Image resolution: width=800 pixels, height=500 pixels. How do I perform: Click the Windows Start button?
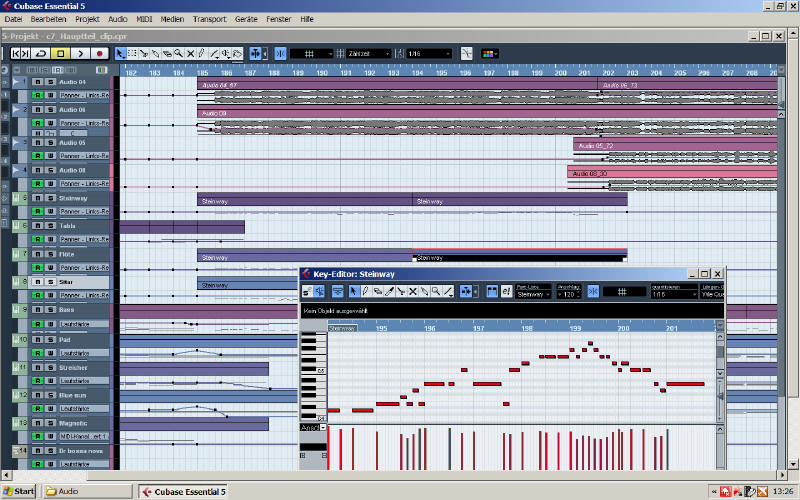point(19,491)
